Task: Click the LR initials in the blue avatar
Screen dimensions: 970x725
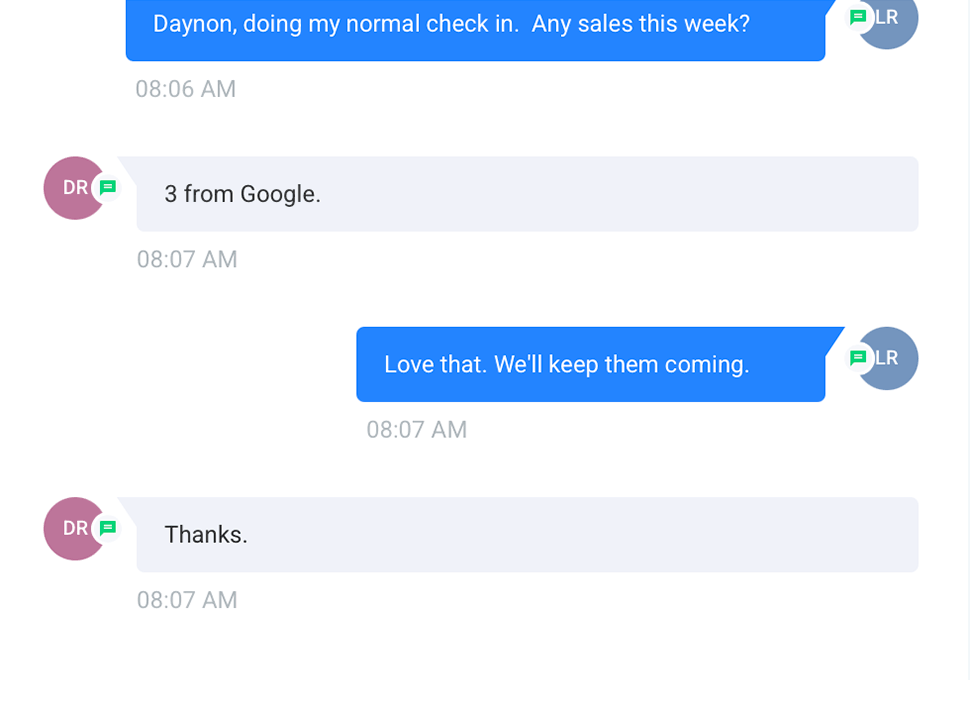Action: [886, 17]
